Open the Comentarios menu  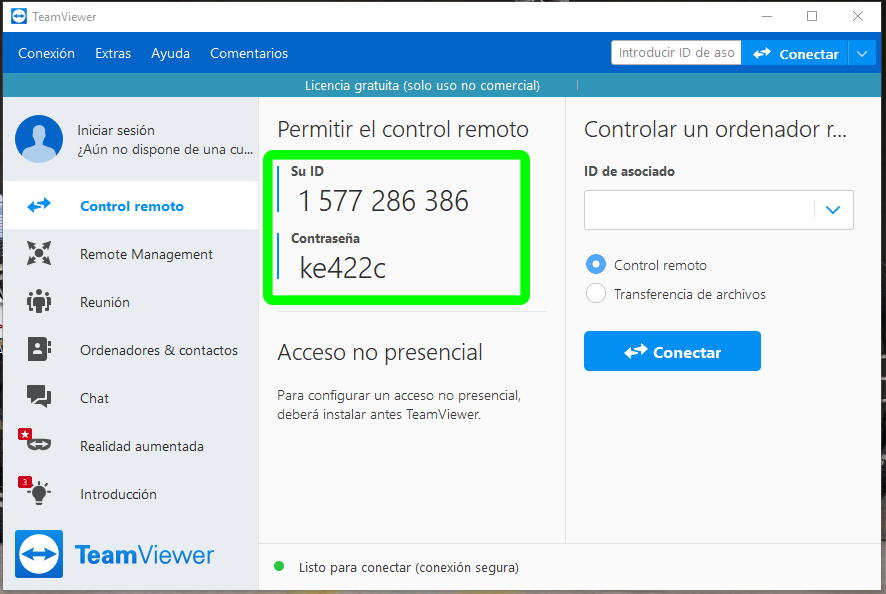(x=249, y=53)
